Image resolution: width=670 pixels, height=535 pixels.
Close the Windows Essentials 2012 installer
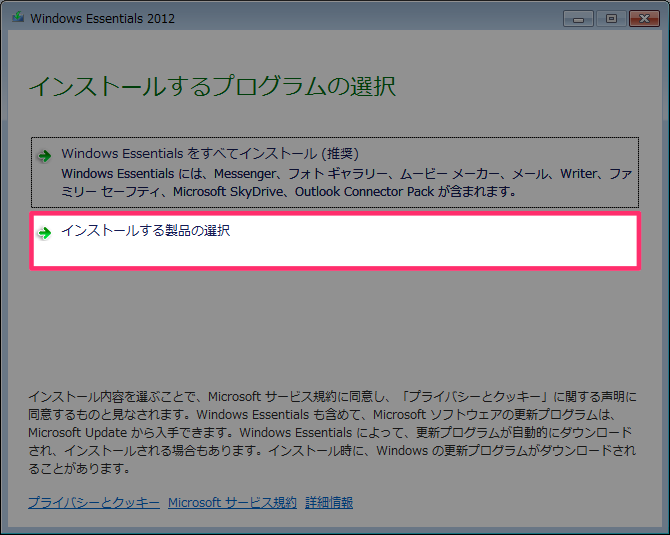(644, 19)
